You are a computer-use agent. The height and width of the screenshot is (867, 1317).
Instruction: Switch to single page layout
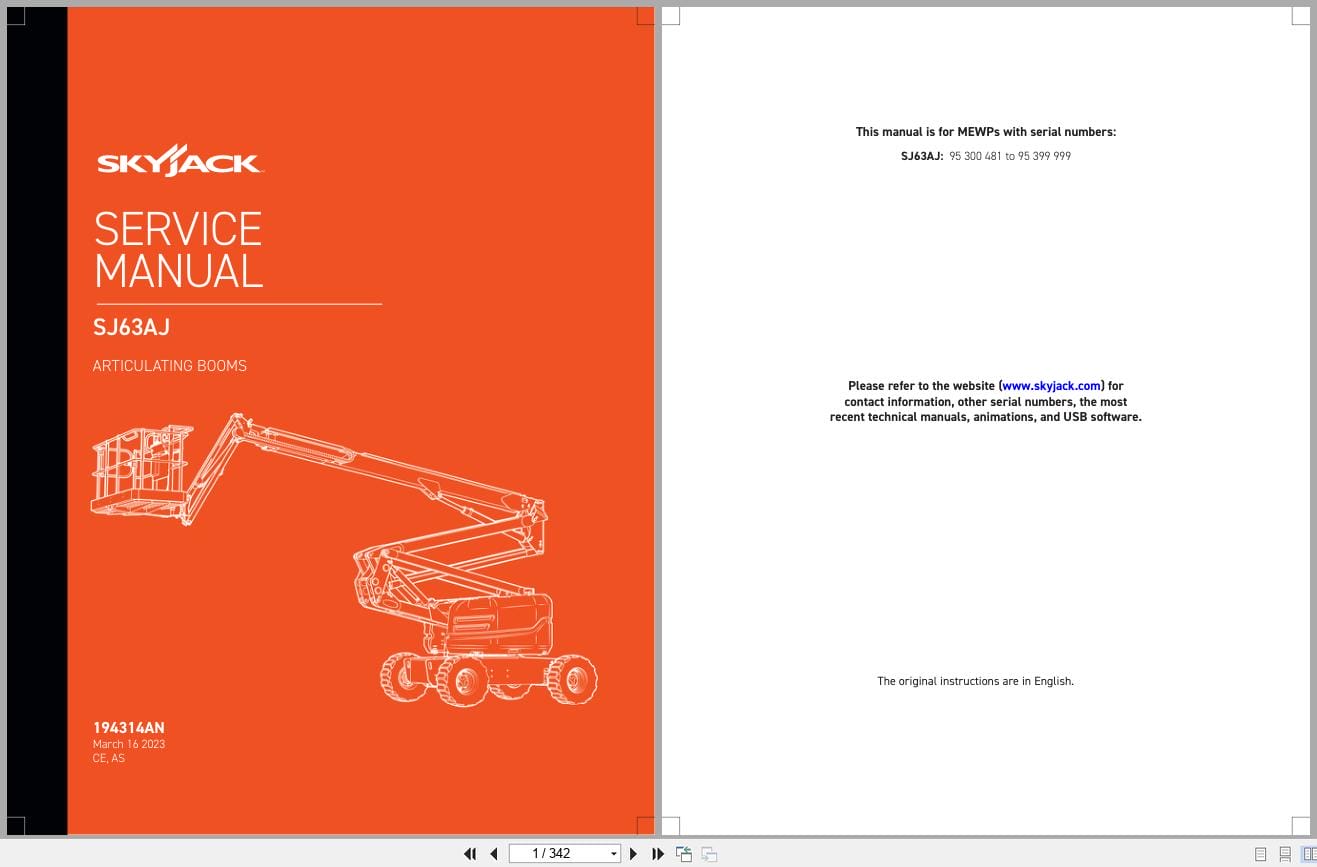(x=1260, y=854)
